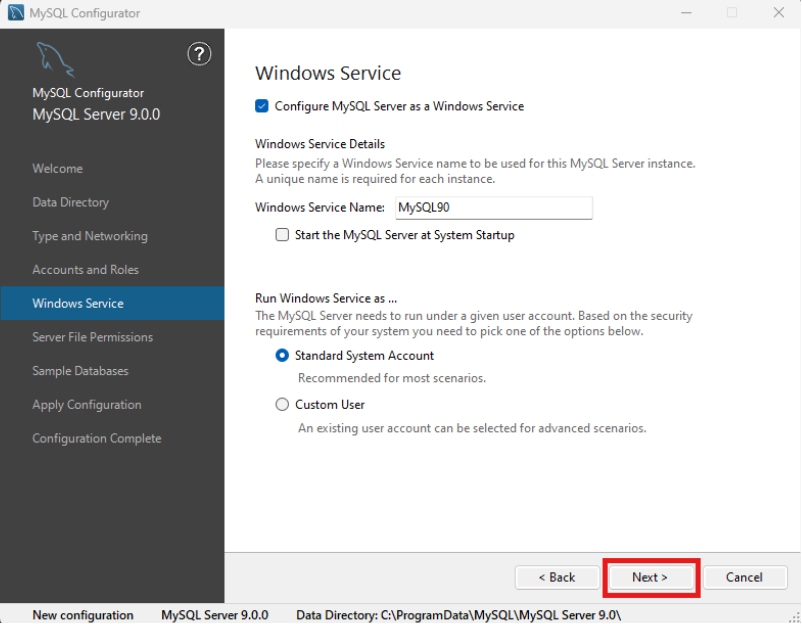The height and width of the screenshot is (624, 802).
Task: Close the MySQL Configurator window
Action: tap(778, 12)
